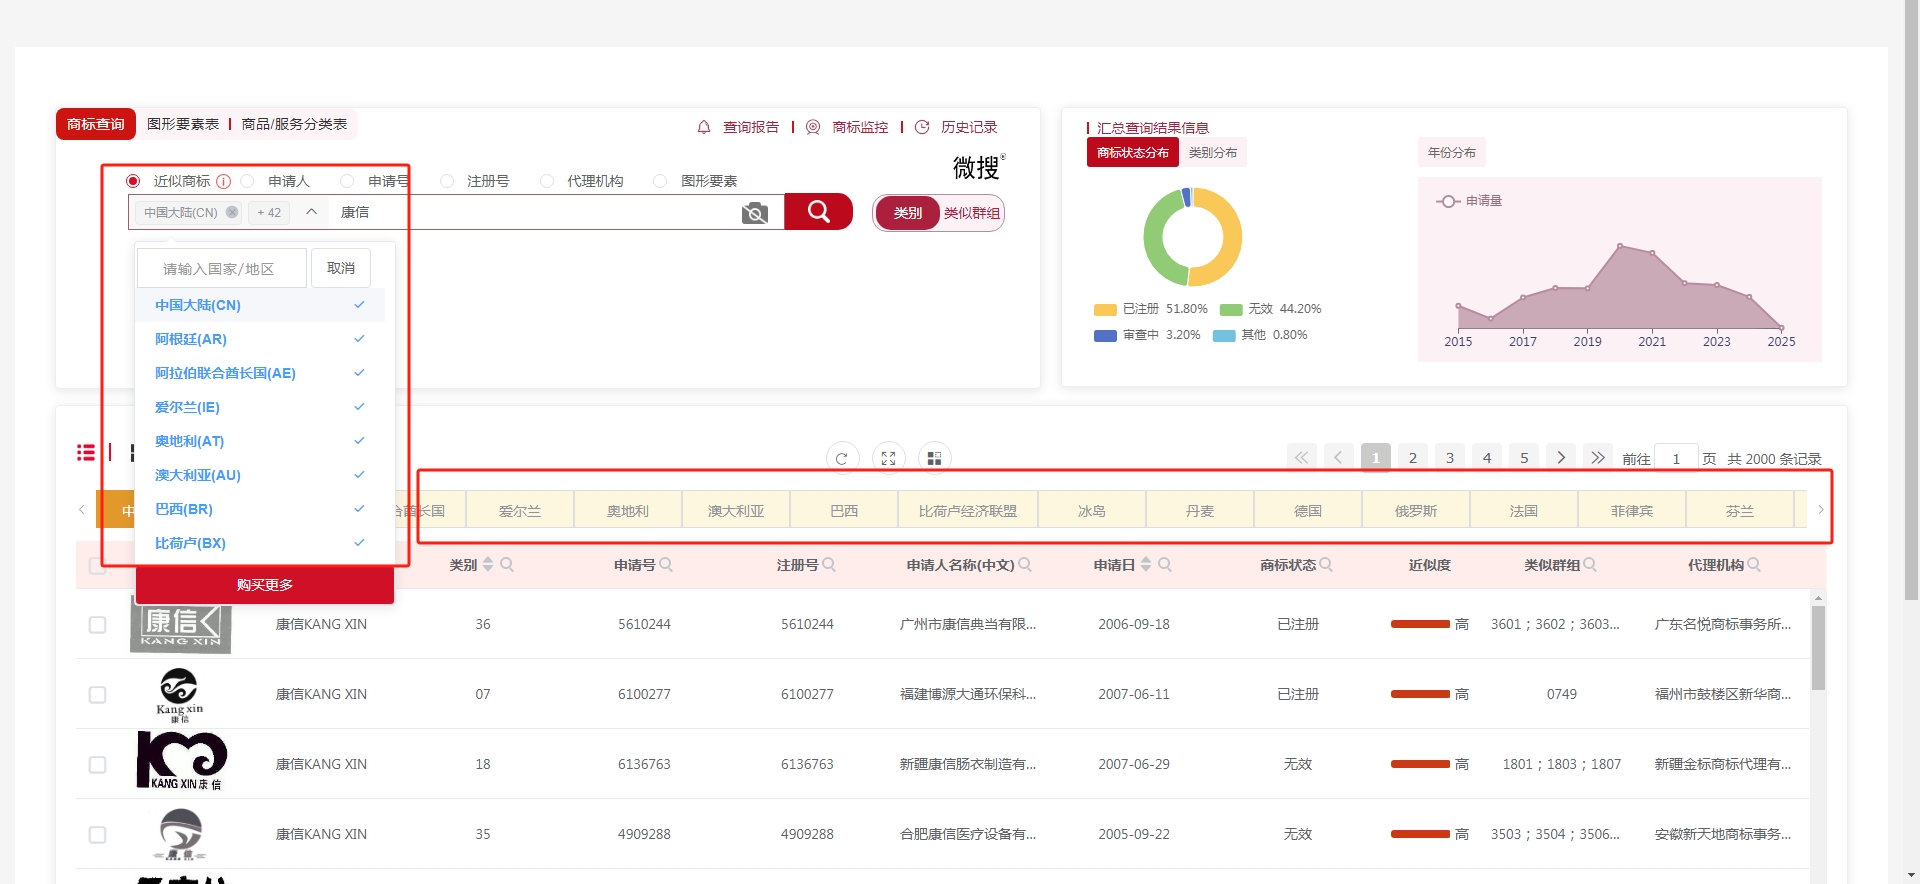Select 类别 toggle option

pos(908,213)
